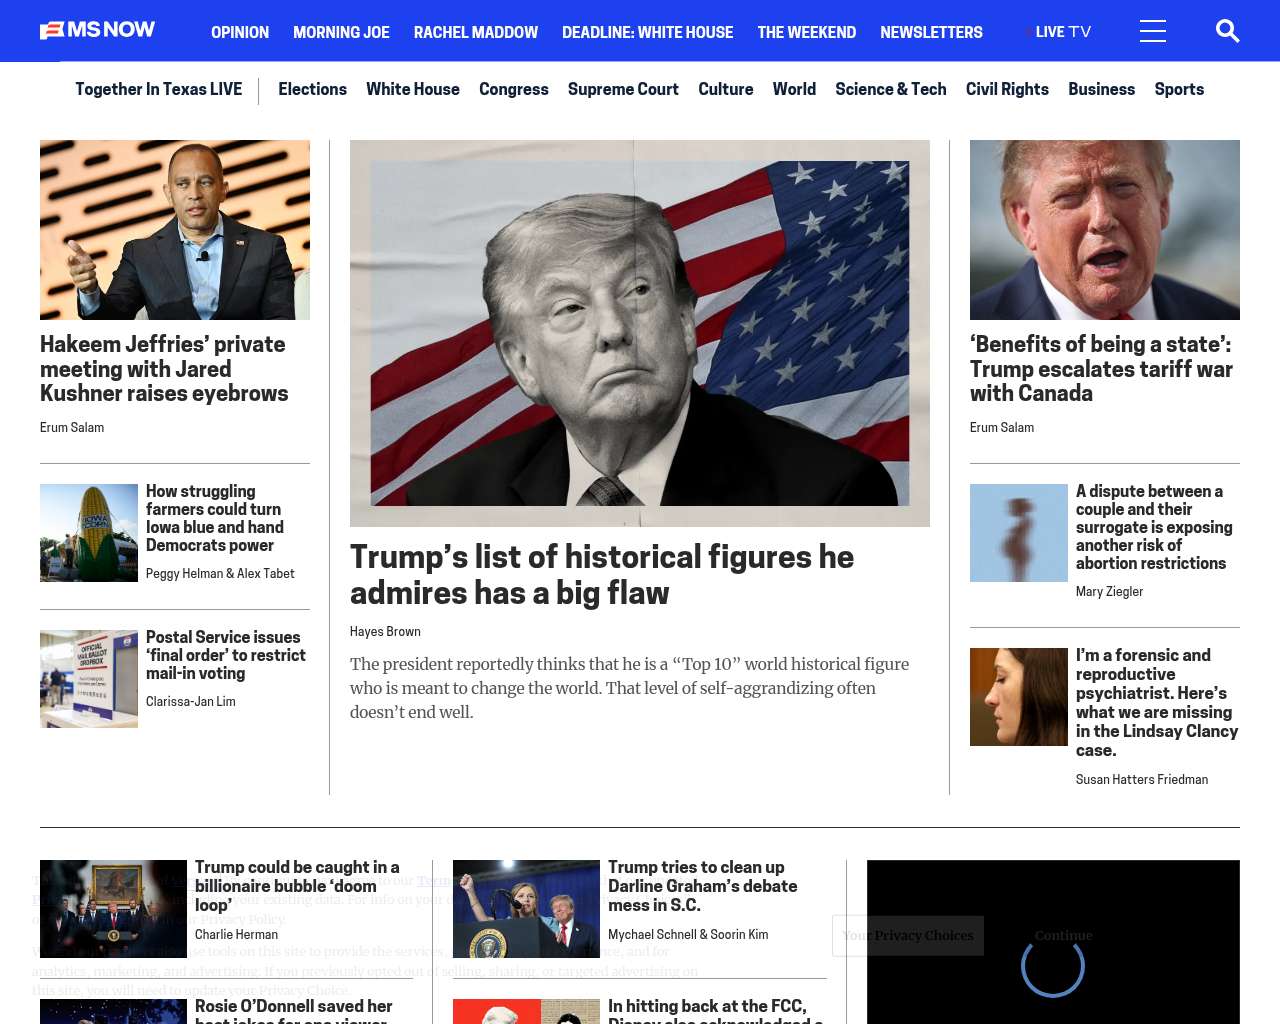Read struggling farmers Iowa headline
Screen dimensions: 1280x1024
(x=215, y=518)
